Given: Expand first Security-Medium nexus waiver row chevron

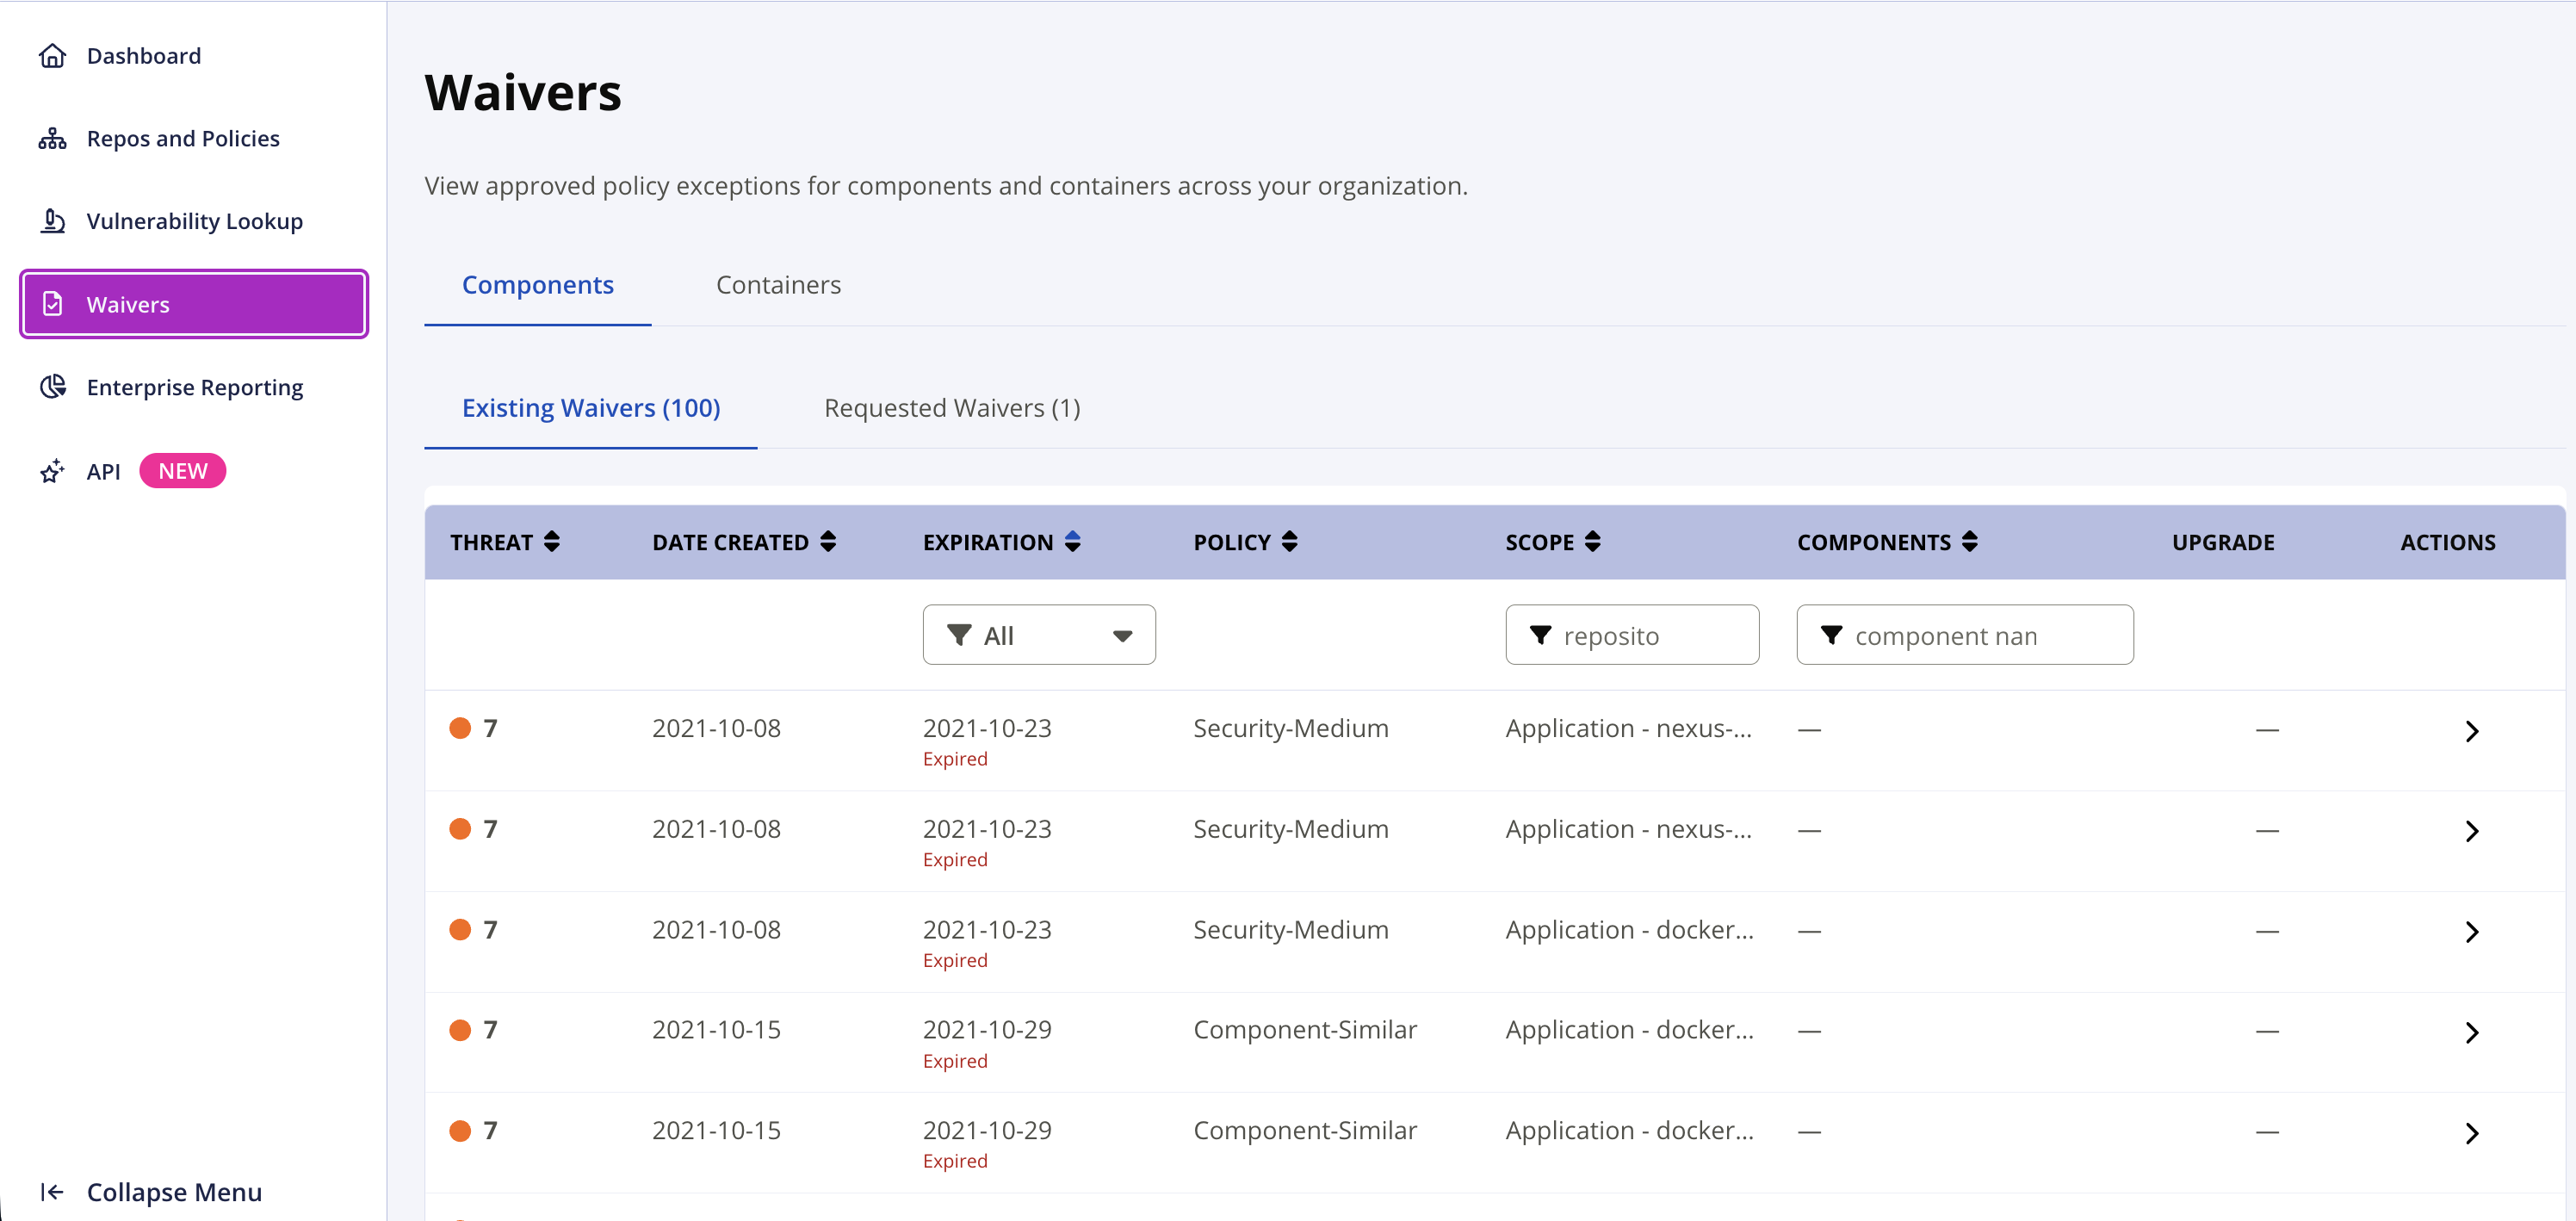Looking at the screenshot, I should [x=2472, y=731].
